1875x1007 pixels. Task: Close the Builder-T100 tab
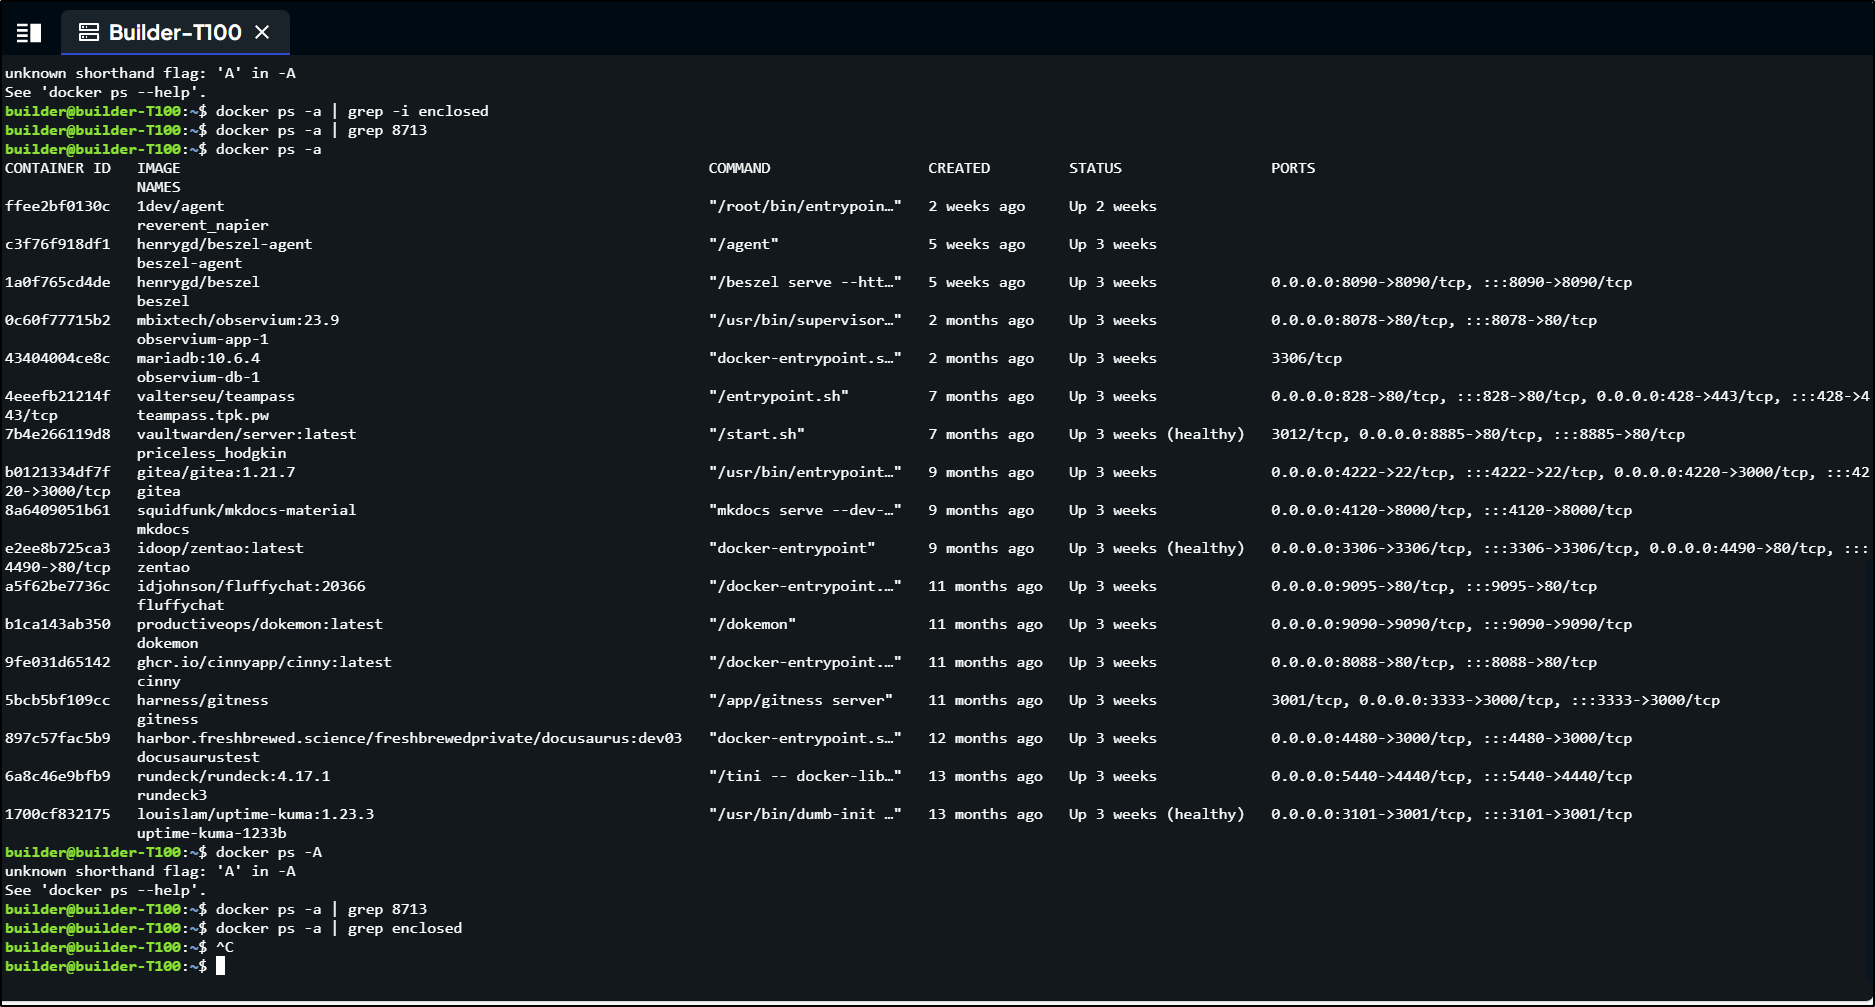262,33
